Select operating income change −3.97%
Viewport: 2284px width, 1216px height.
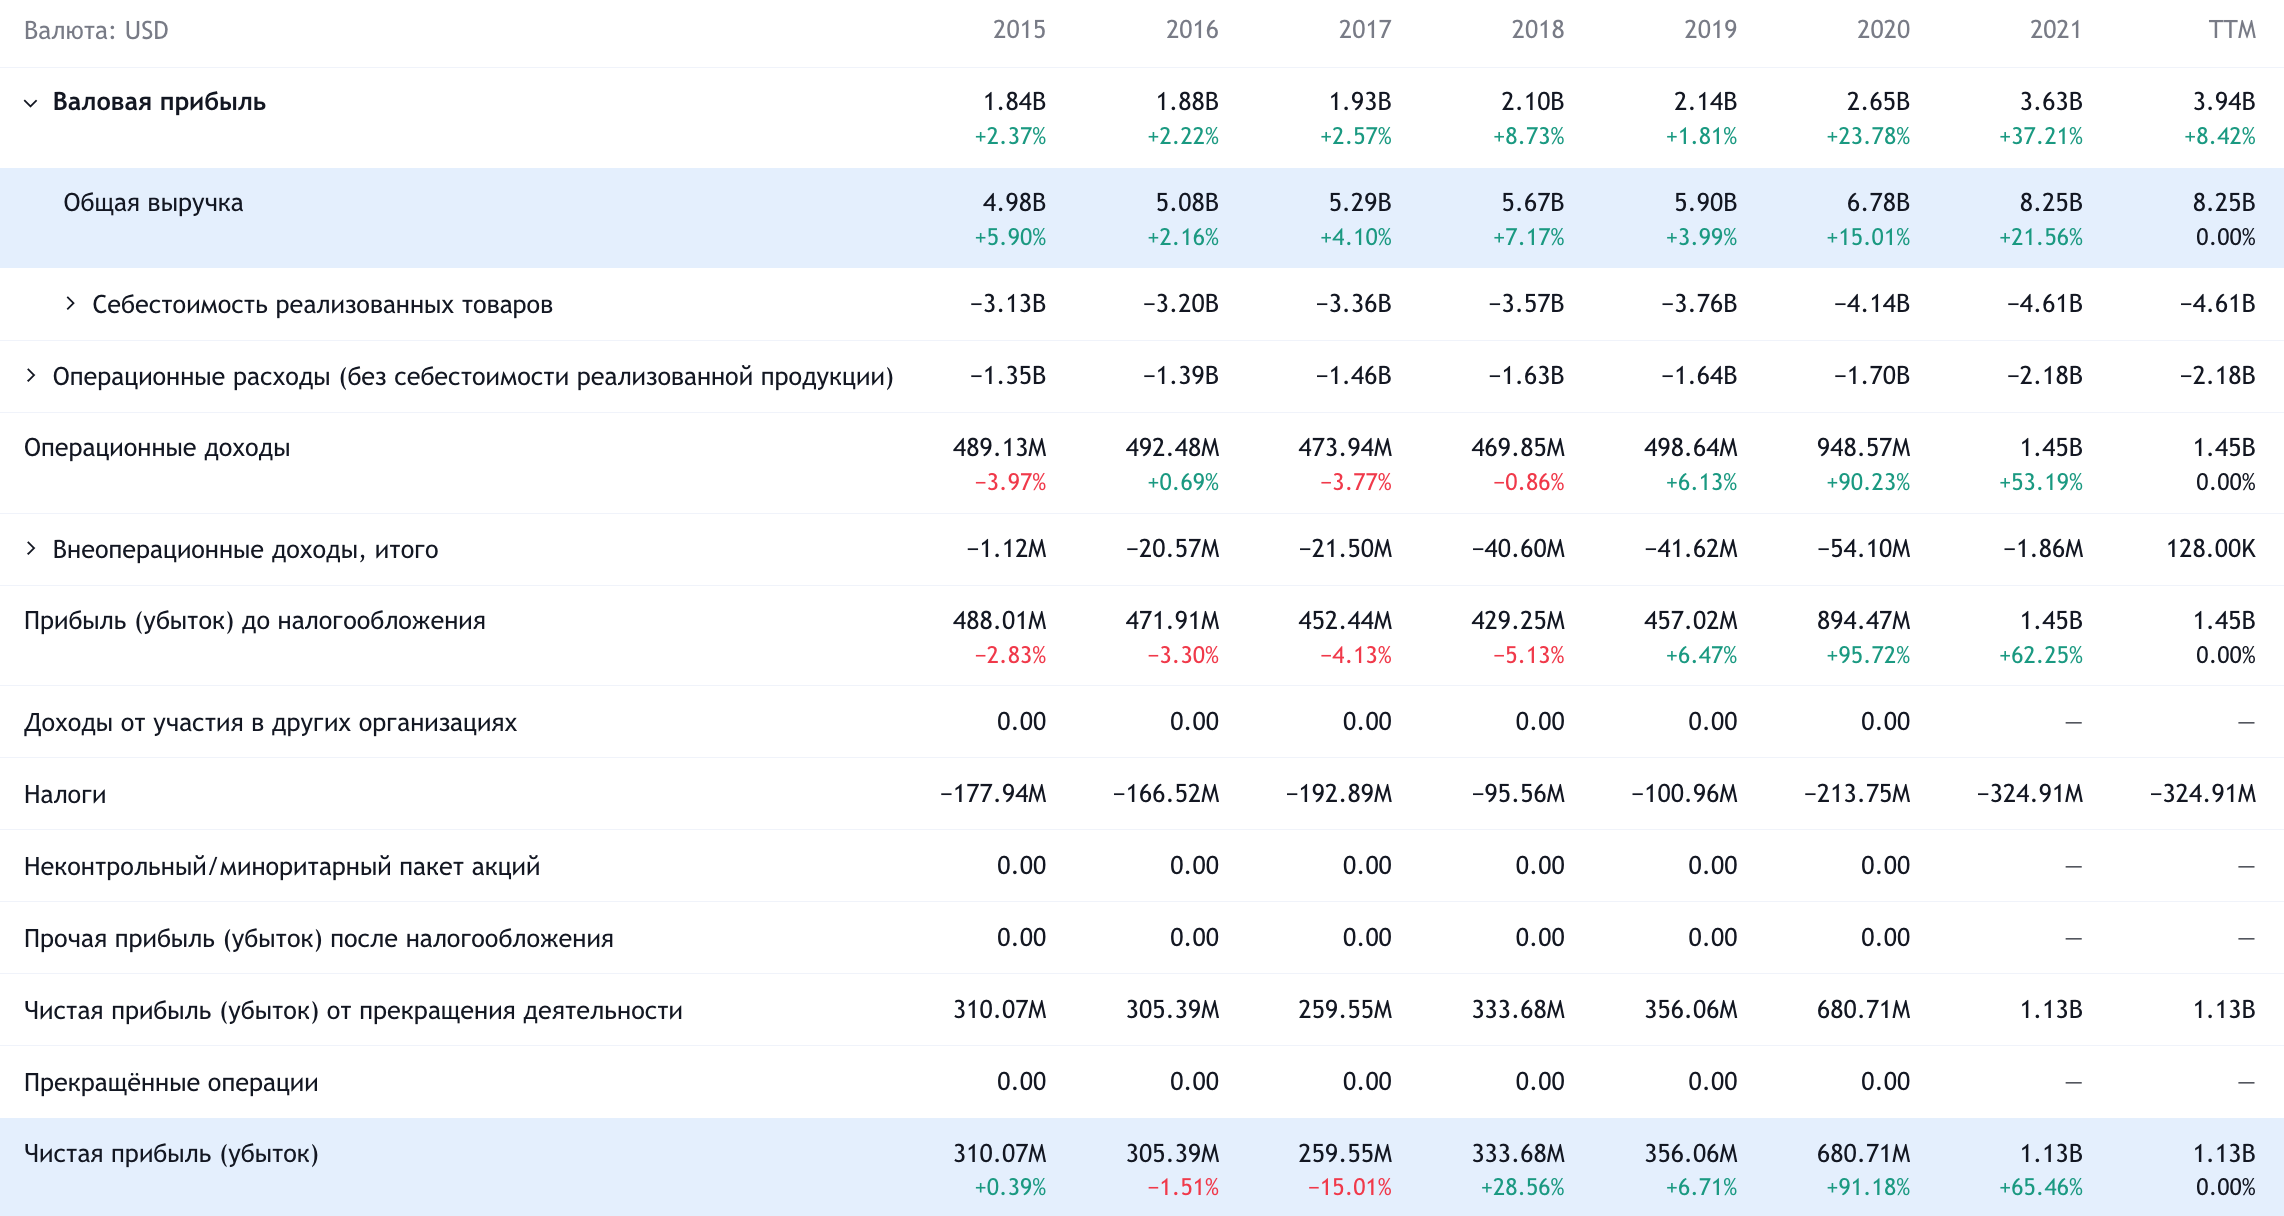tap(1010, 483)
